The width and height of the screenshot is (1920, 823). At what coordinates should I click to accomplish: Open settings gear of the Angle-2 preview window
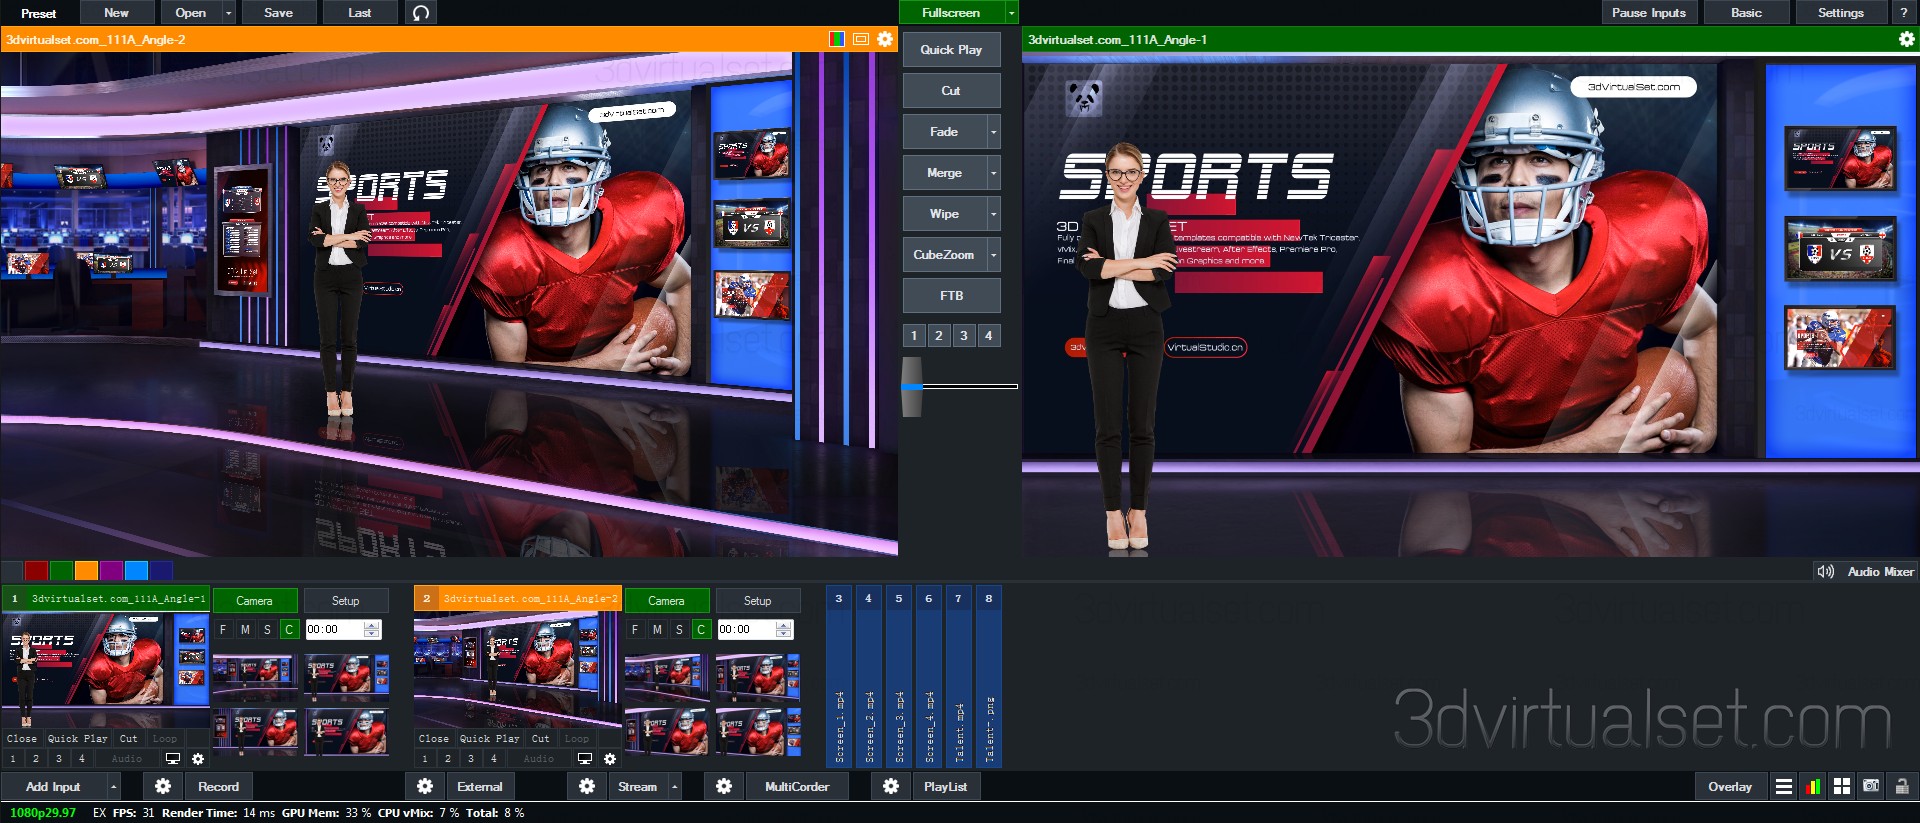[885, 39]
